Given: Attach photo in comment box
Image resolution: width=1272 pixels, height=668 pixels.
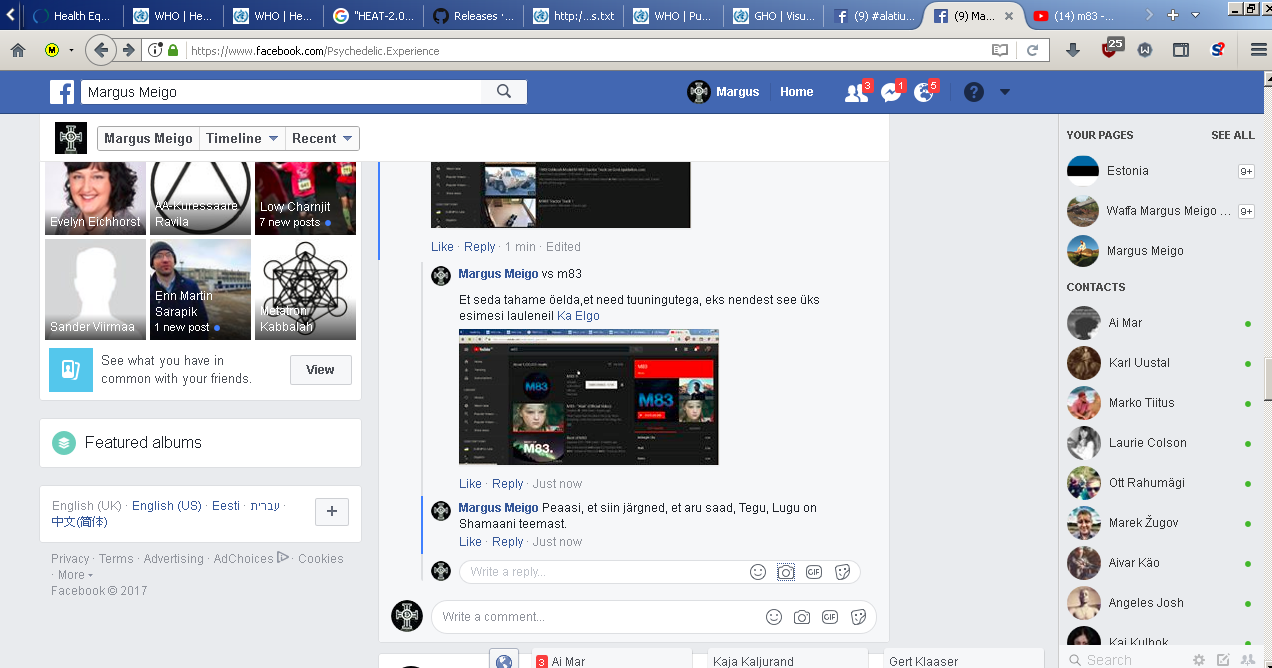Looking at the screenshot, I should [x=802, y=617].
